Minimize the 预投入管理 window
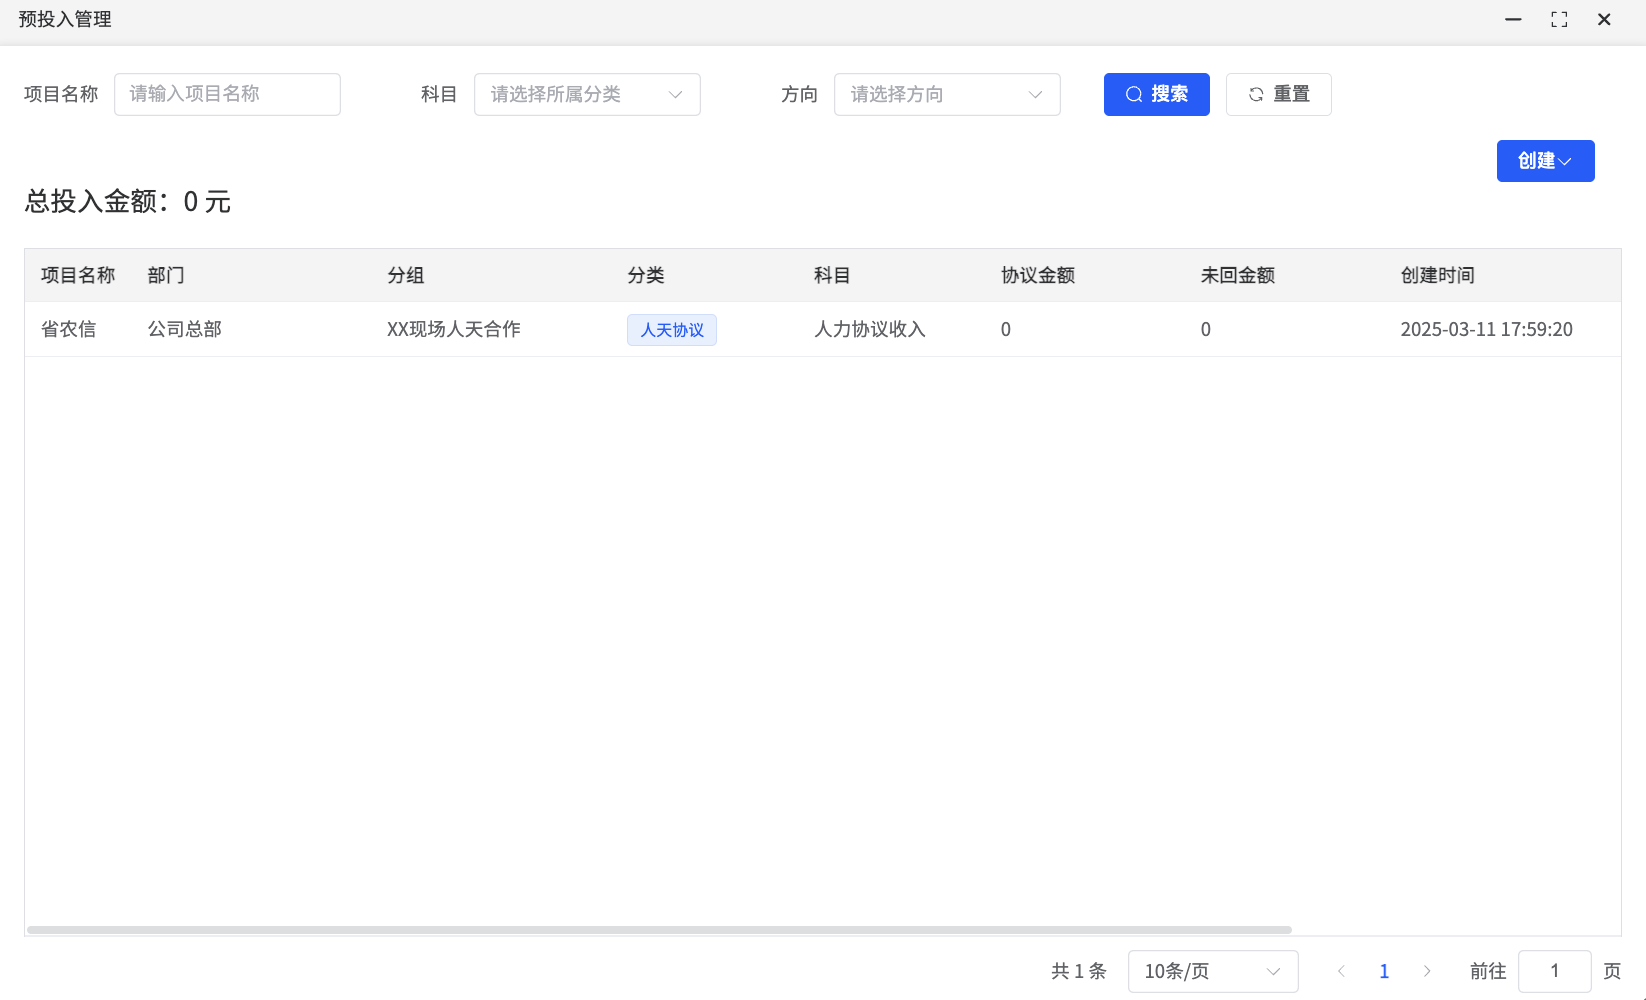Viewport: 1646px width, 1000px height. coord(1513,19)
